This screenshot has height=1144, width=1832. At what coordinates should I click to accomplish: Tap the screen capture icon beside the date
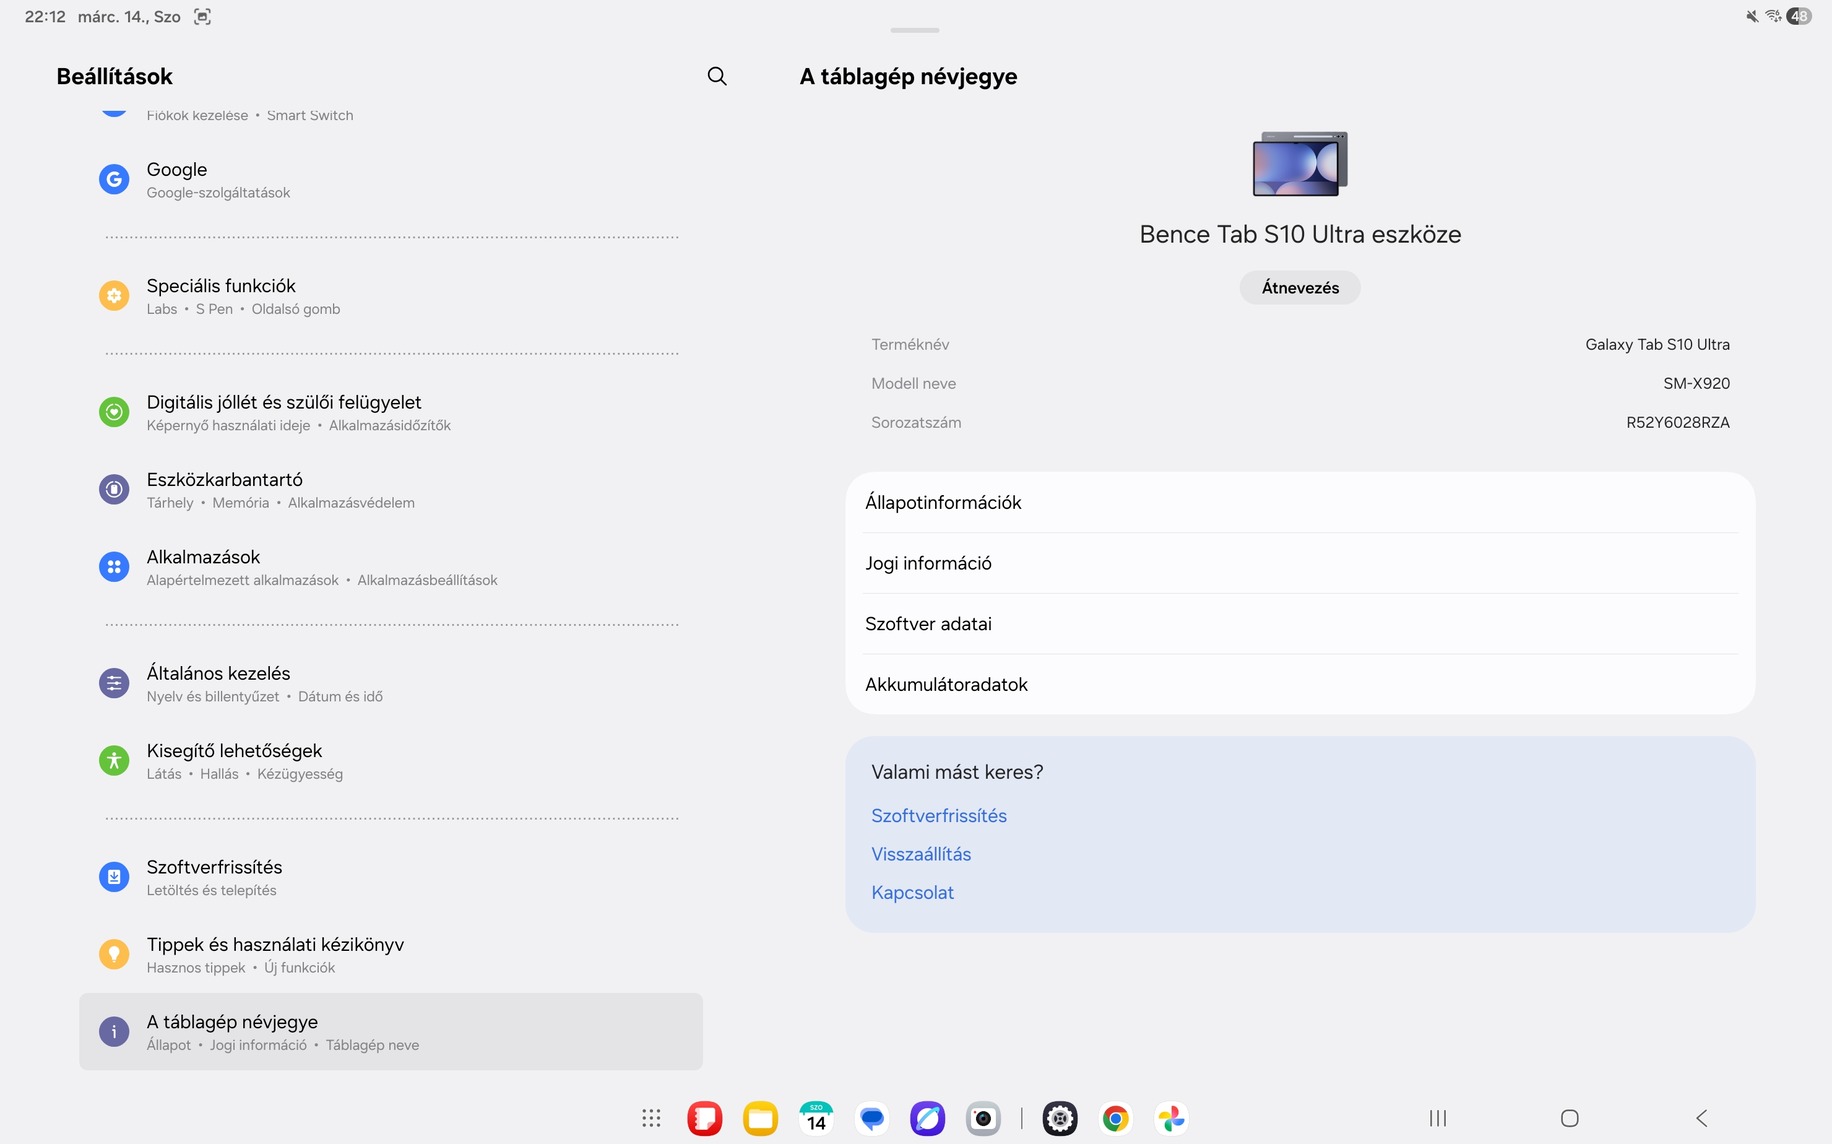click(x=202, y=16)
